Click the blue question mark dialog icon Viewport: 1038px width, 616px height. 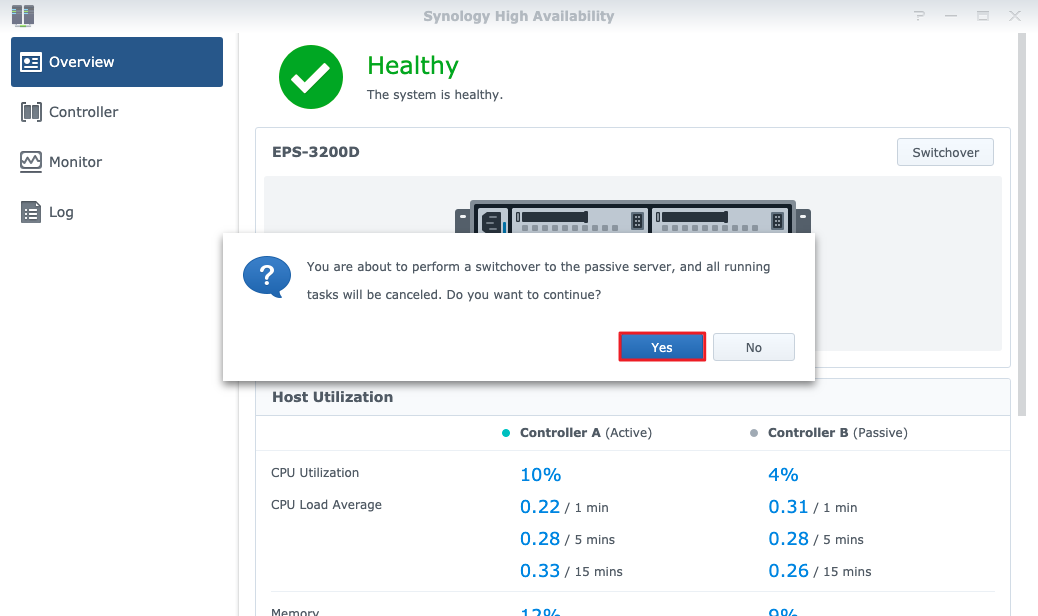tap(267, 277)
